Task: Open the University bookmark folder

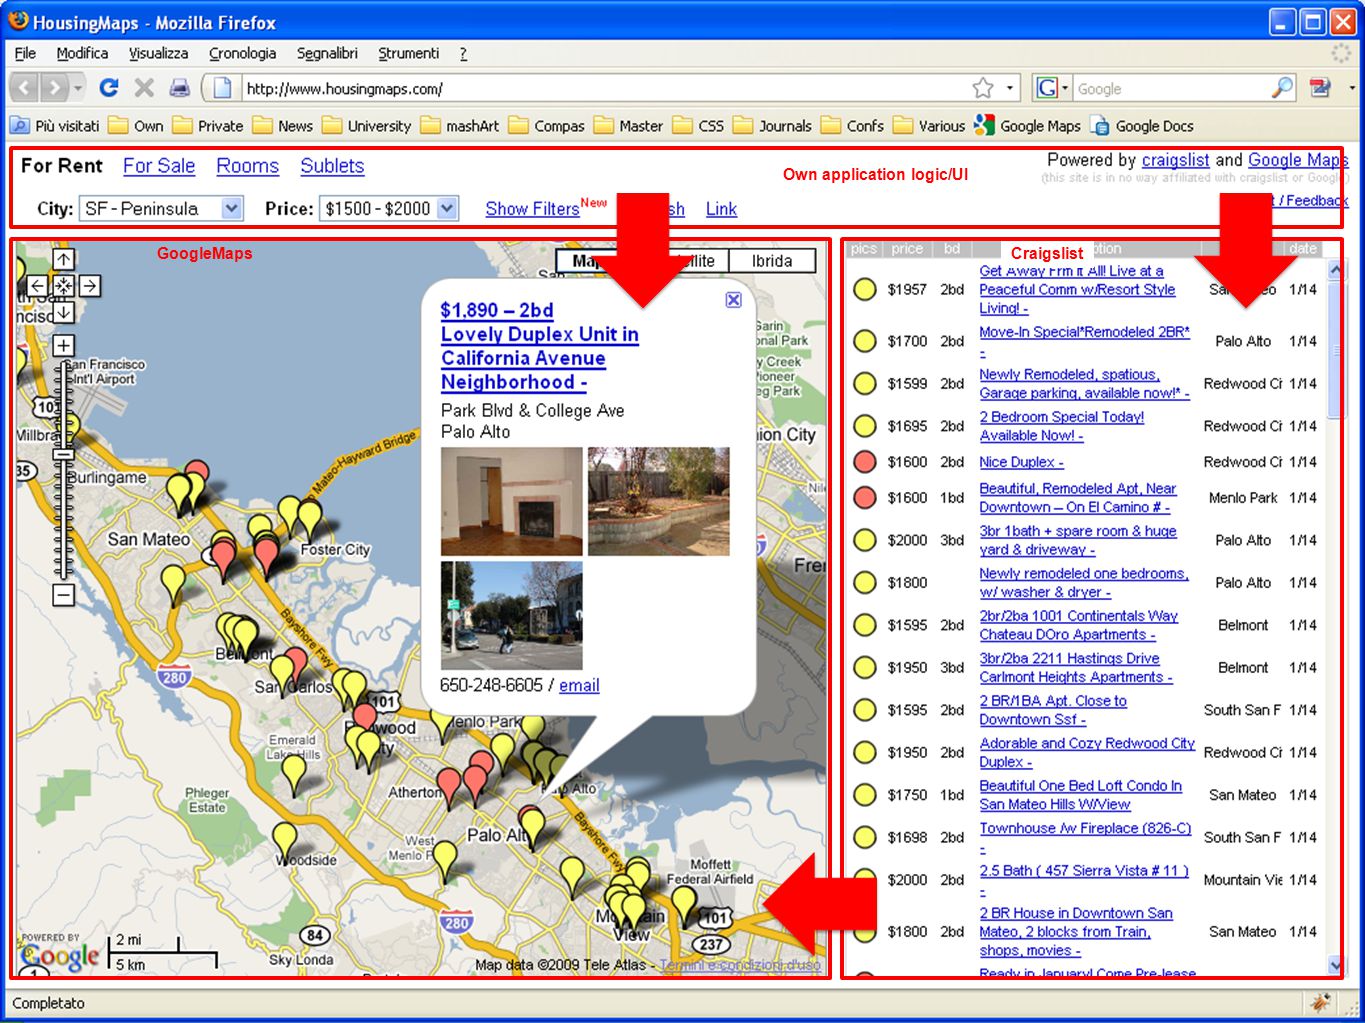Action: coord(366,126)
